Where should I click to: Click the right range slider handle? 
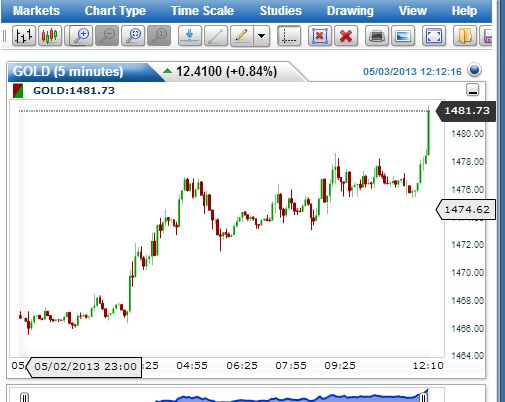pos(423,397)
